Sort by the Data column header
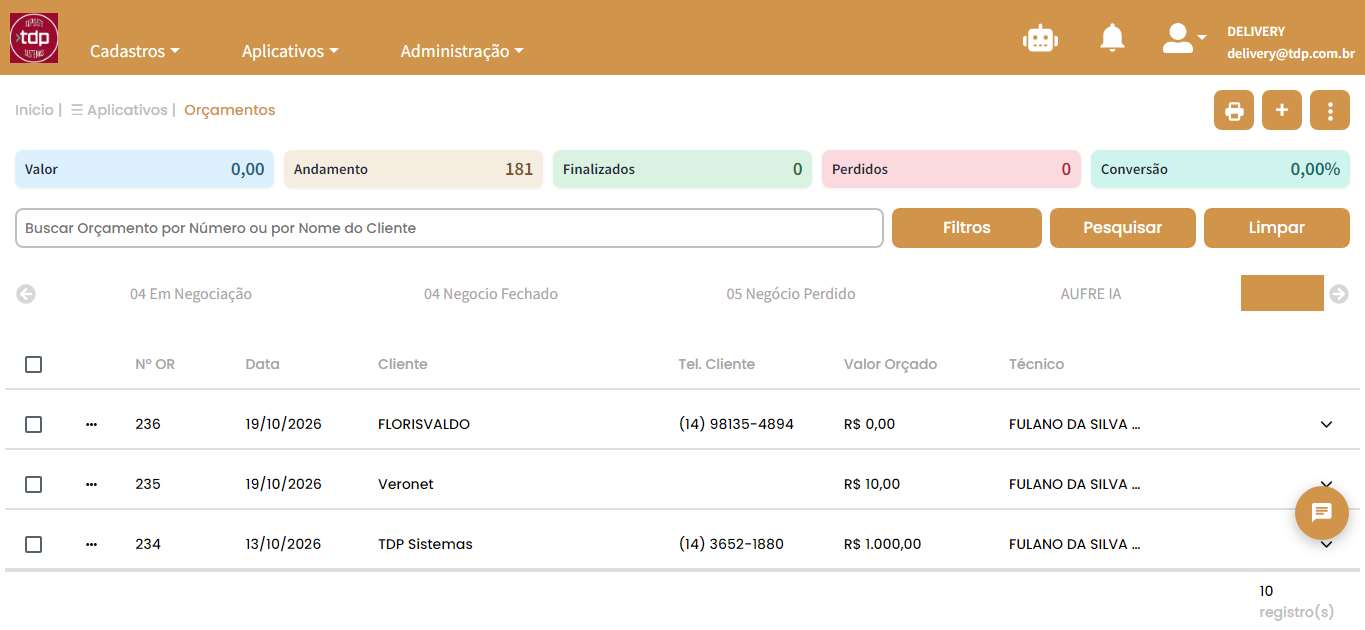The image size is (1365, 630). tap(262, 364)
